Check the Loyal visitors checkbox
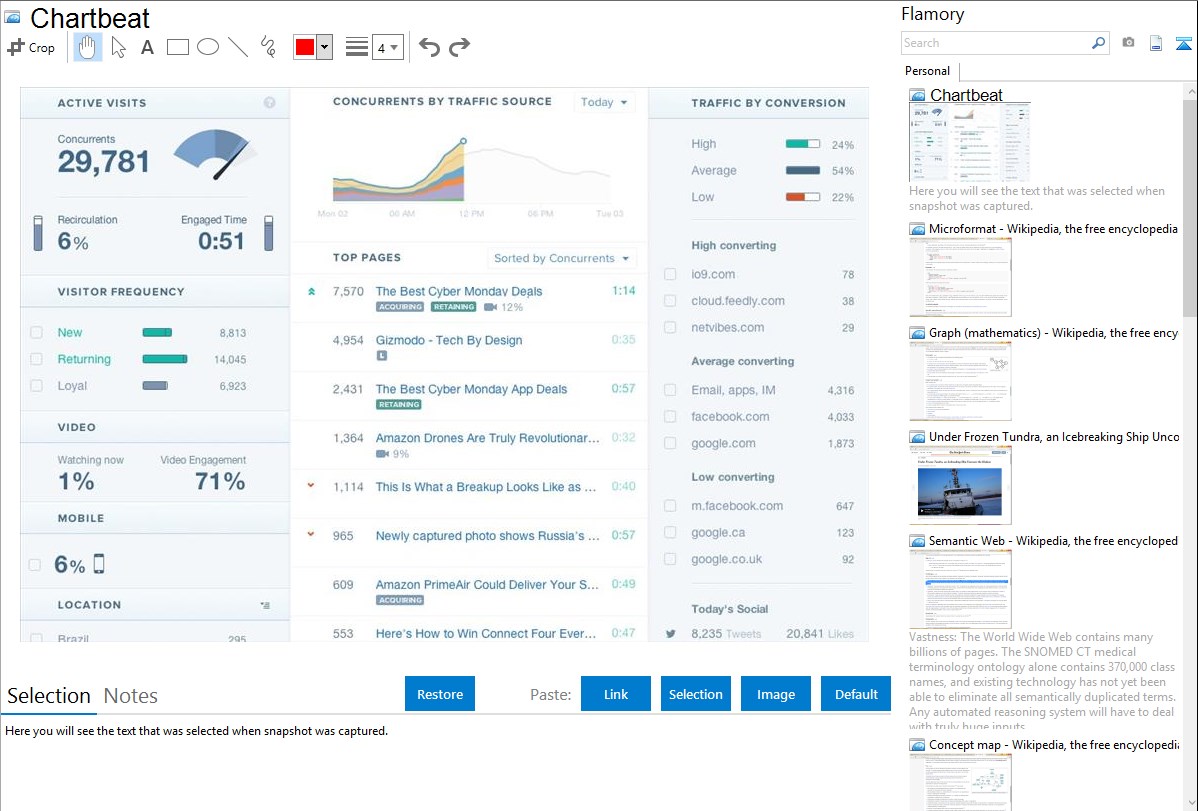This screenshot has height=811, width=1198. pyautogui.click(x=36, y=386)
